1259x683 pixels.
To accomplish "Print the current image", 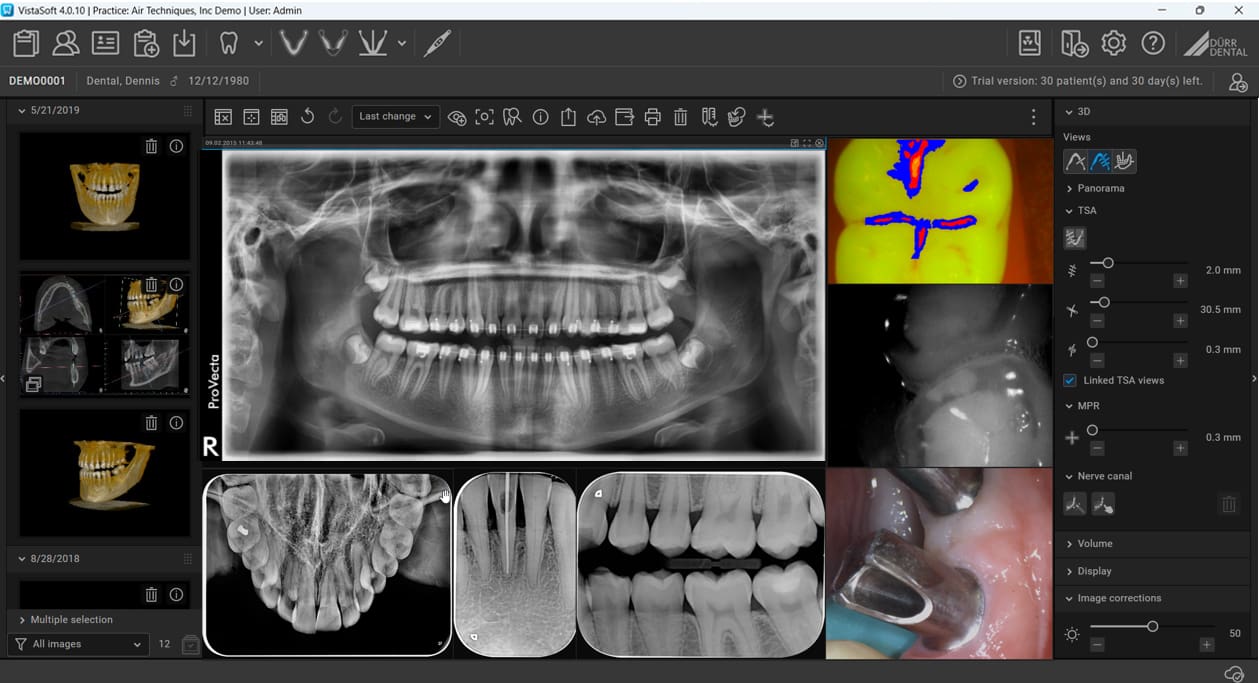I will pyautogui.click(x=652, y=117).
